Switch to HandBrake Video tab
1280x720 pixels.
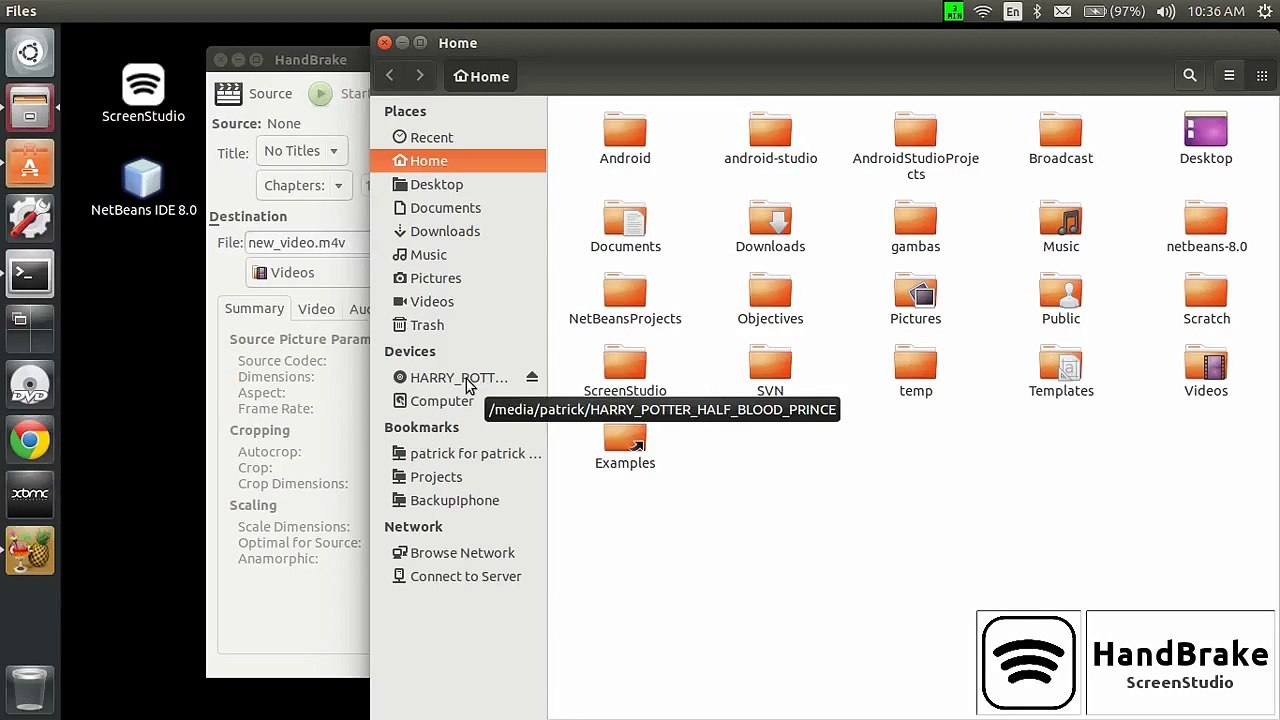316,309
